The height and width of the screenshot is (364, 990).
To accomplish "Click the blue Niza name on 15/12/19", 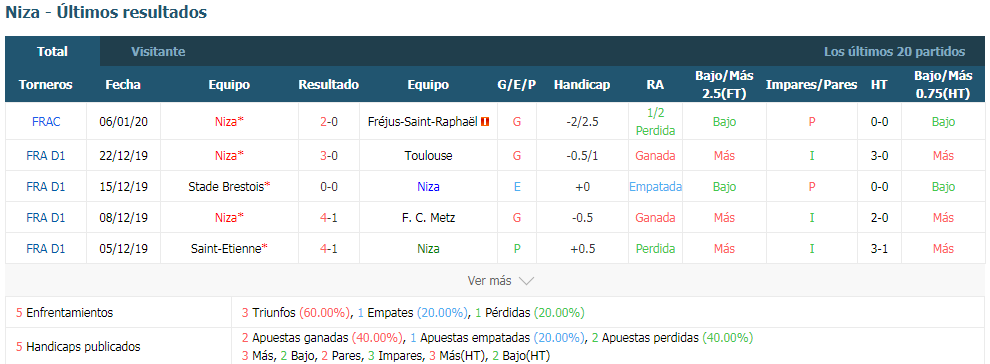I will 428,187.
